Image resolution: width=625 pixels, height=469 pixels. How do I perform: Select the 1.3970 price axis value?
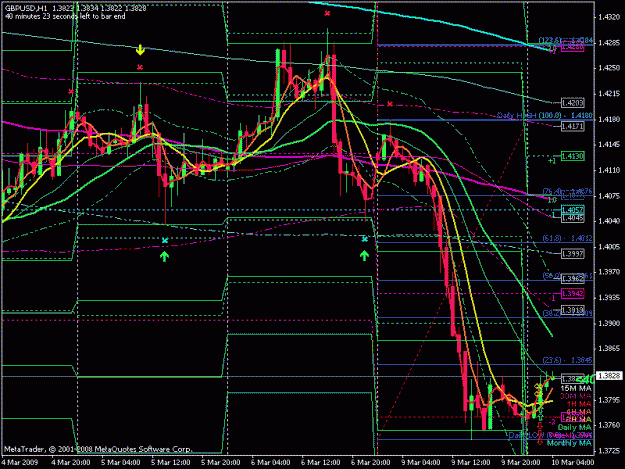(x=610, y=272)
